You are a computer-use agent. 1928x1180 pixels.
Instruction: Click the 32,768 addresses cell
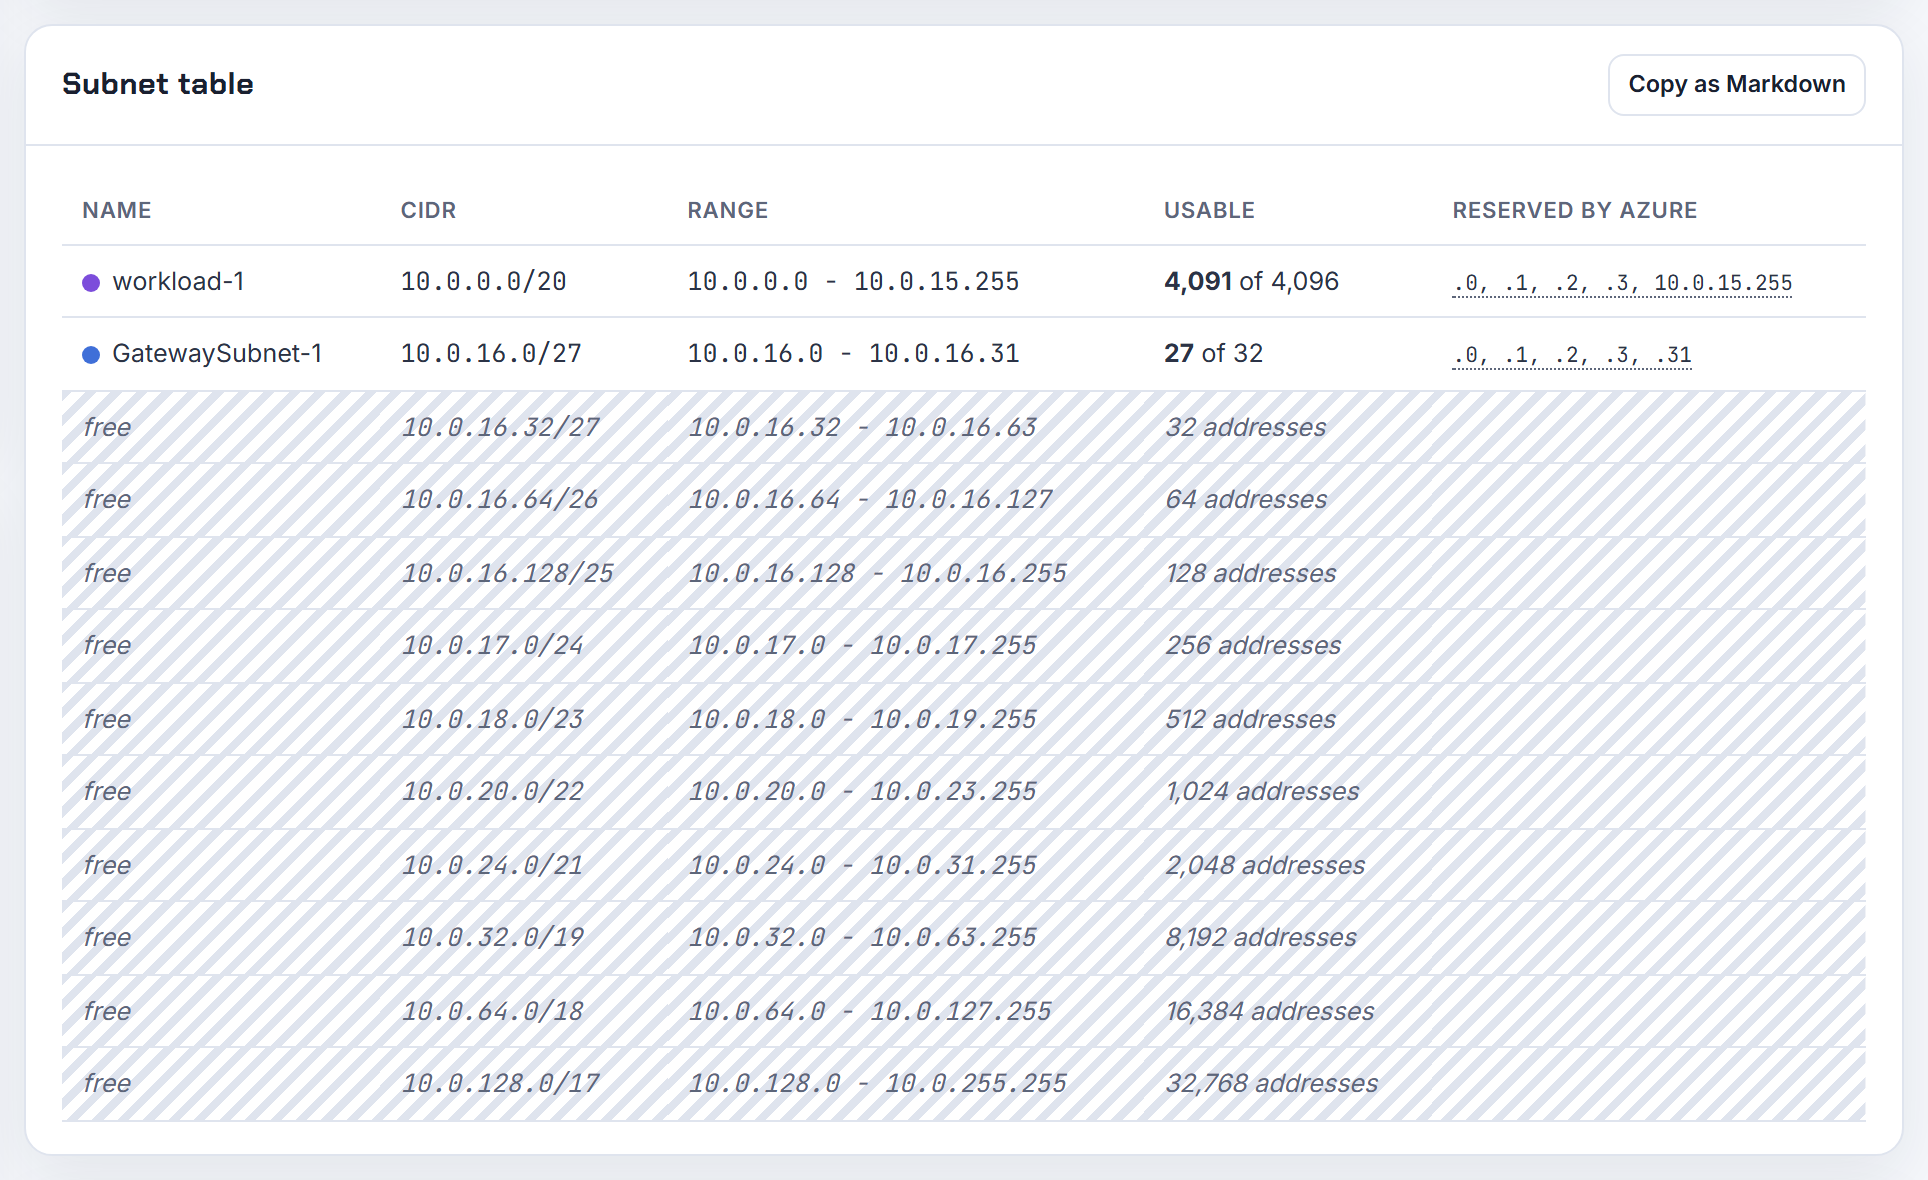[x=1272, y=1084]
